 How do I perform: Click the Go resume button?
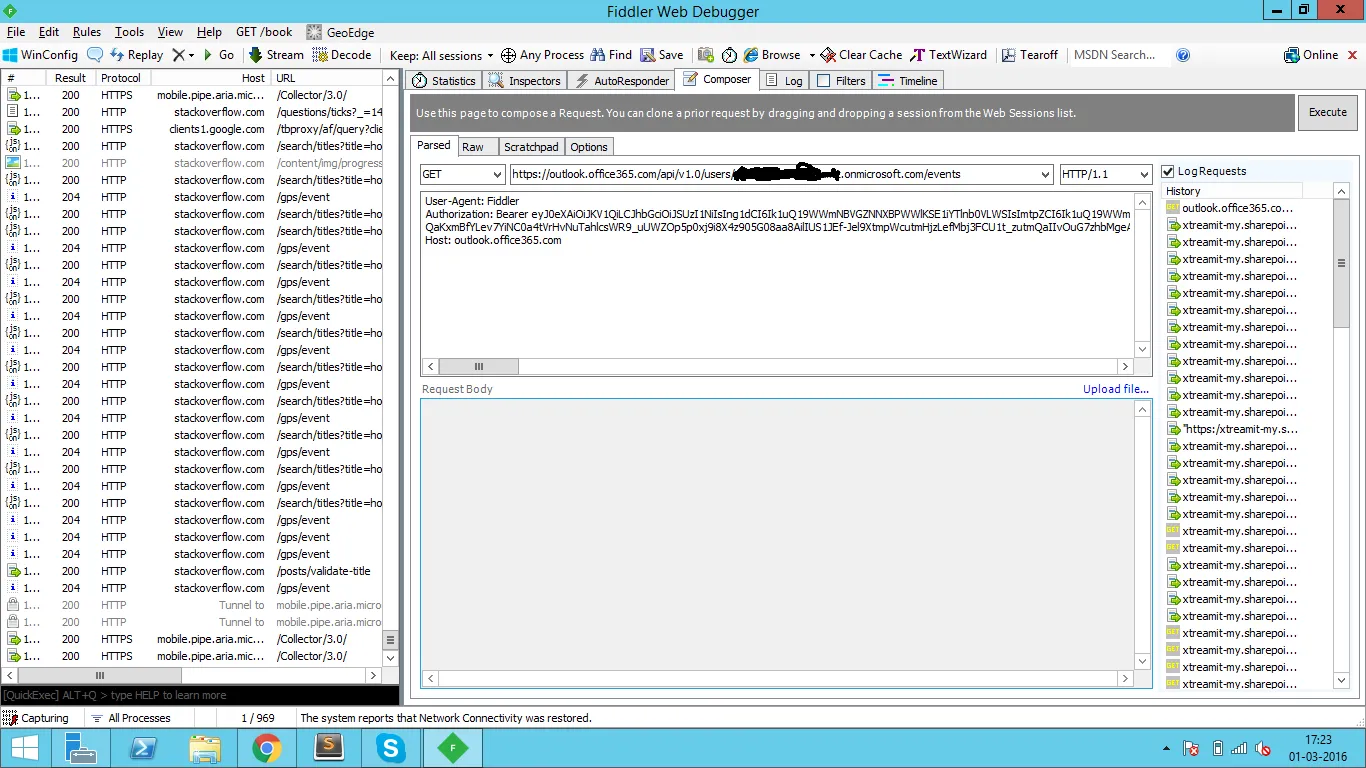(x=219, y=55)
